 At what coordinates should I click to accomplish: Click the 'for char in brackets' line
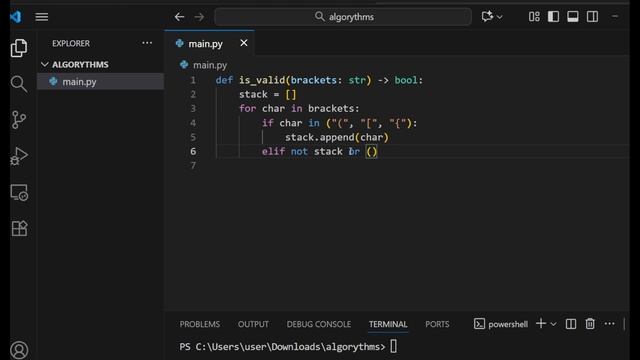click(299, 109)
